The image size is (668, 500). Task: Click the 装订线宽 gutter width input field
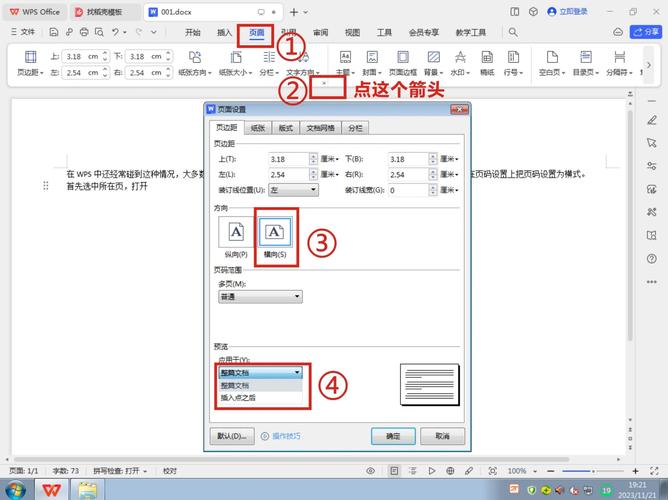point(408,190)
